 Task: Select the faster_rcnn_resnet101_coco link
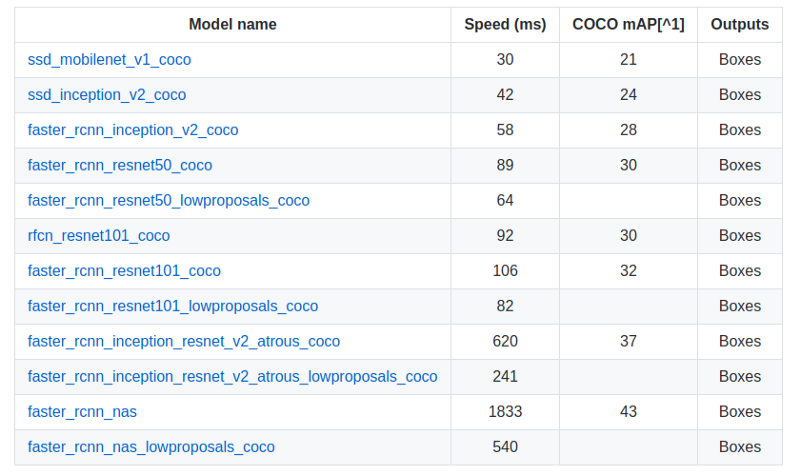pyautogui.click(x=124, y=271)
